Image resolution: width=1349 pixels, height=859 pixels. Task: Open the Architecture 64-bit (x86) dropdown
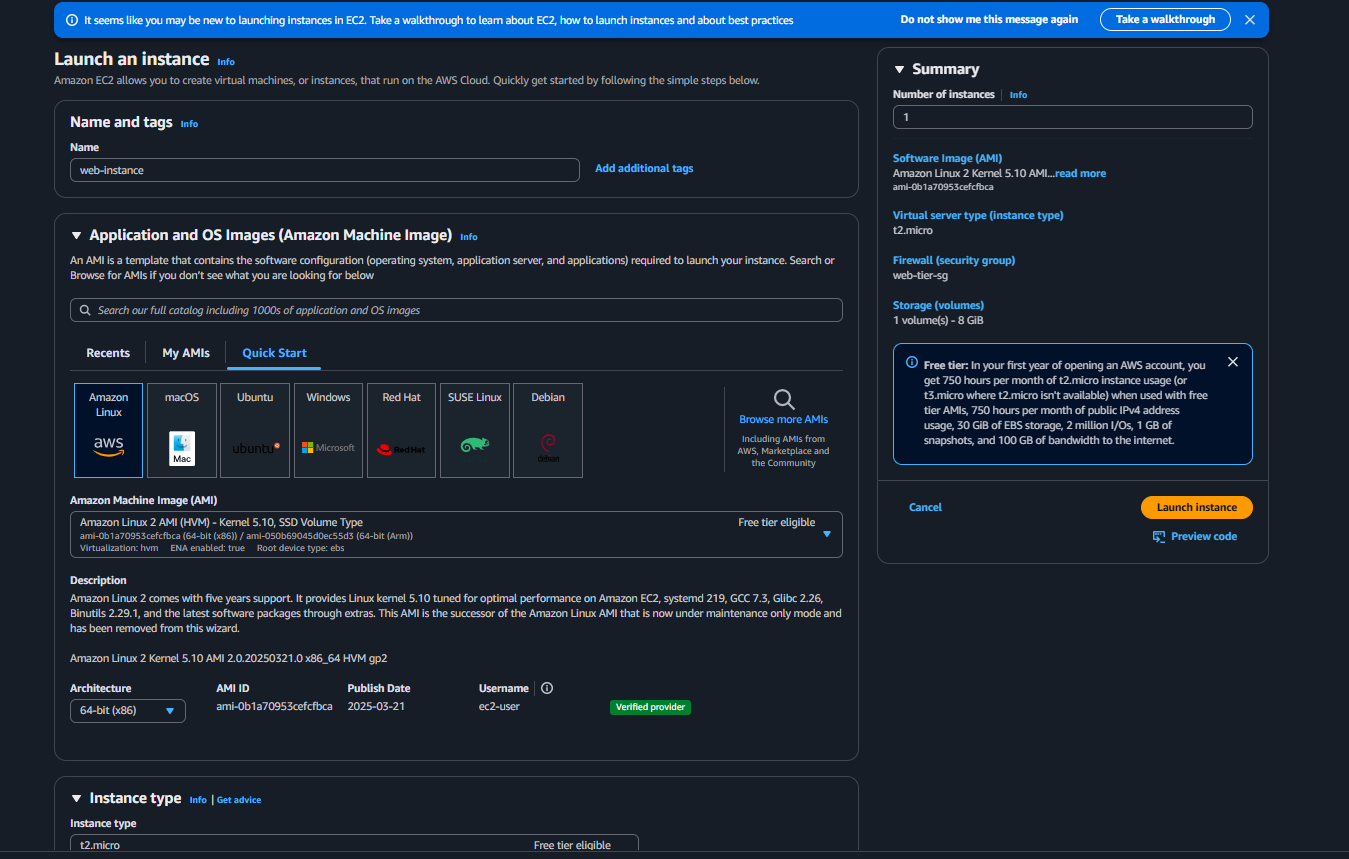pos(127,711)
